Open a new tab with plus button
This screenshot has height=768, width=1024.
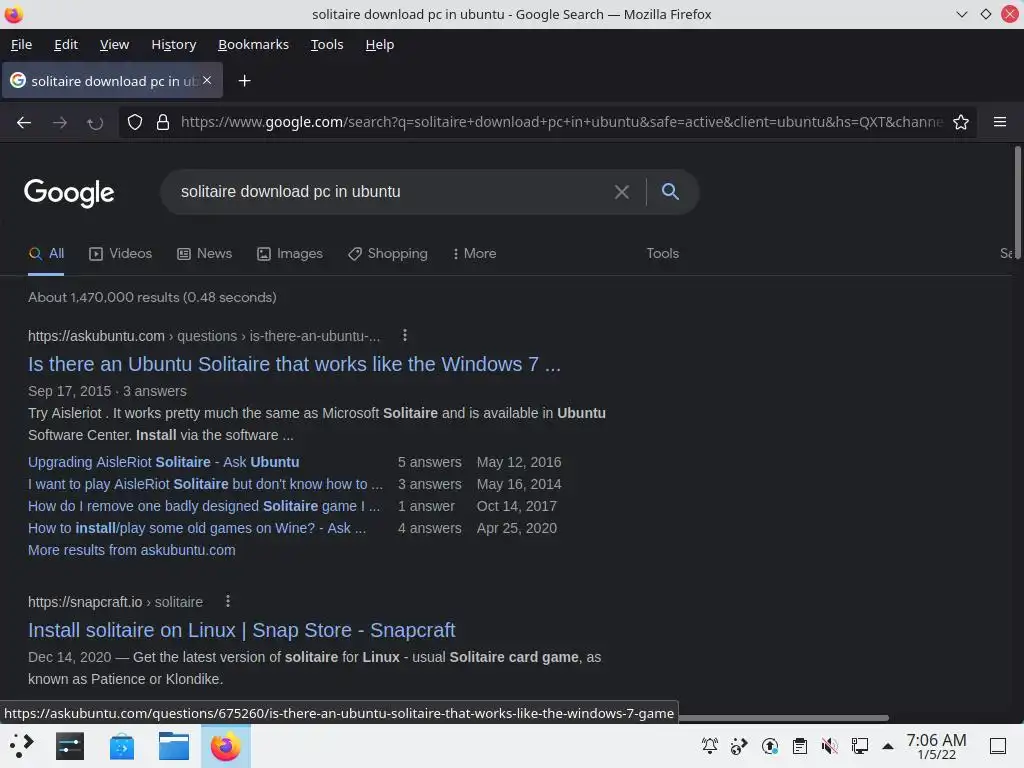click(x=244, y=80)
